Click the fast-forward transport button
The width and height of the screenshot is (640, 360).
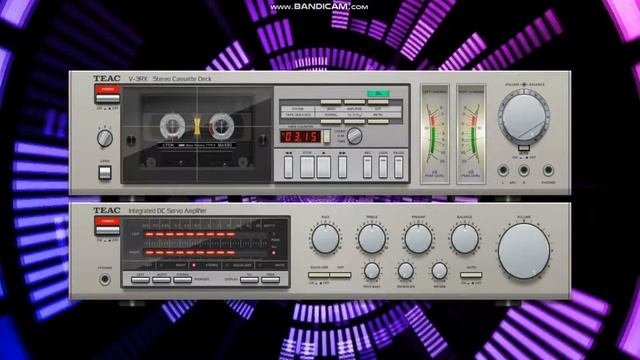click(x=342, y=167)
